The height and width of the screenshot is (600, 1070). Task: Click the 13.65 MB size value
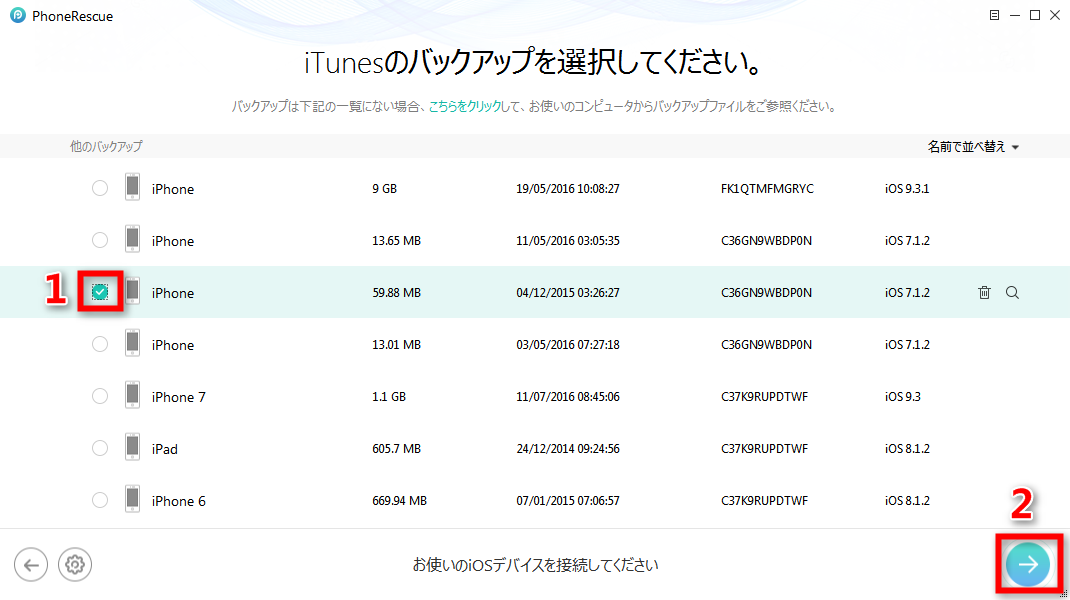[x=396, y=241]
